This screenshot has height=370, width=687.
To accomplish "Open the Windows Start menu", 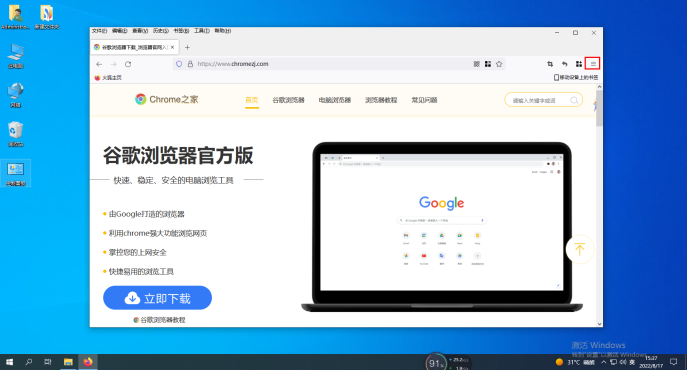I will pyautogui.click(x=9, y=362).
